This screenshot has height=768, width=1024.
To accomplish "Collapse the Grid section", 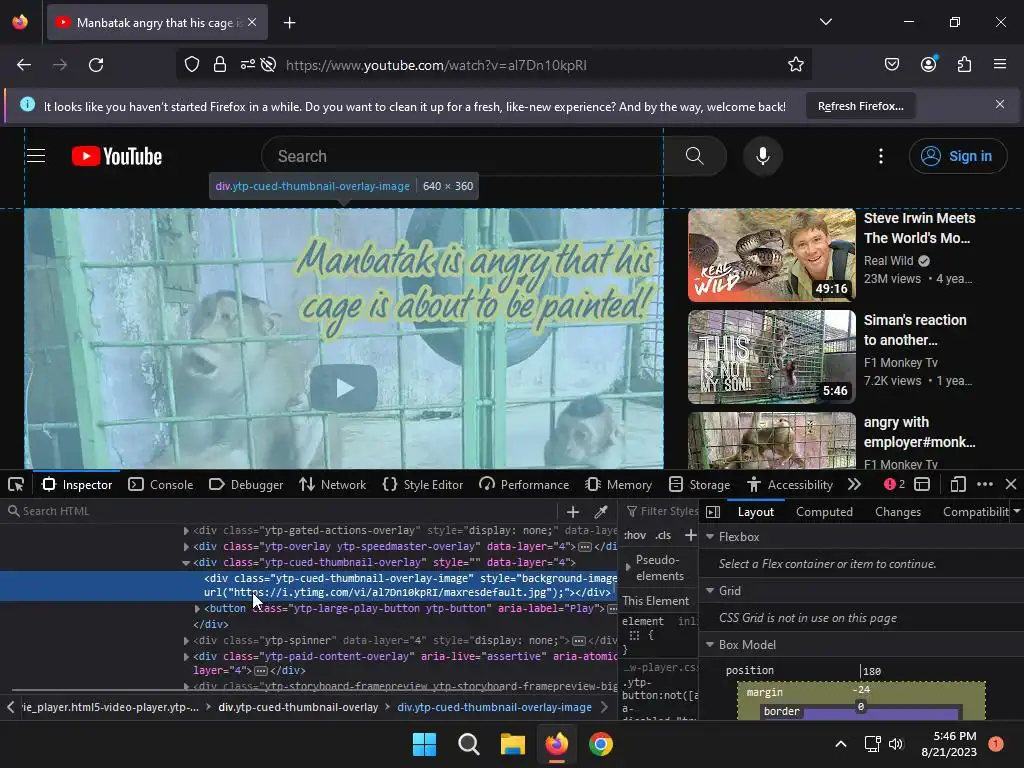I will pos(711,590).
